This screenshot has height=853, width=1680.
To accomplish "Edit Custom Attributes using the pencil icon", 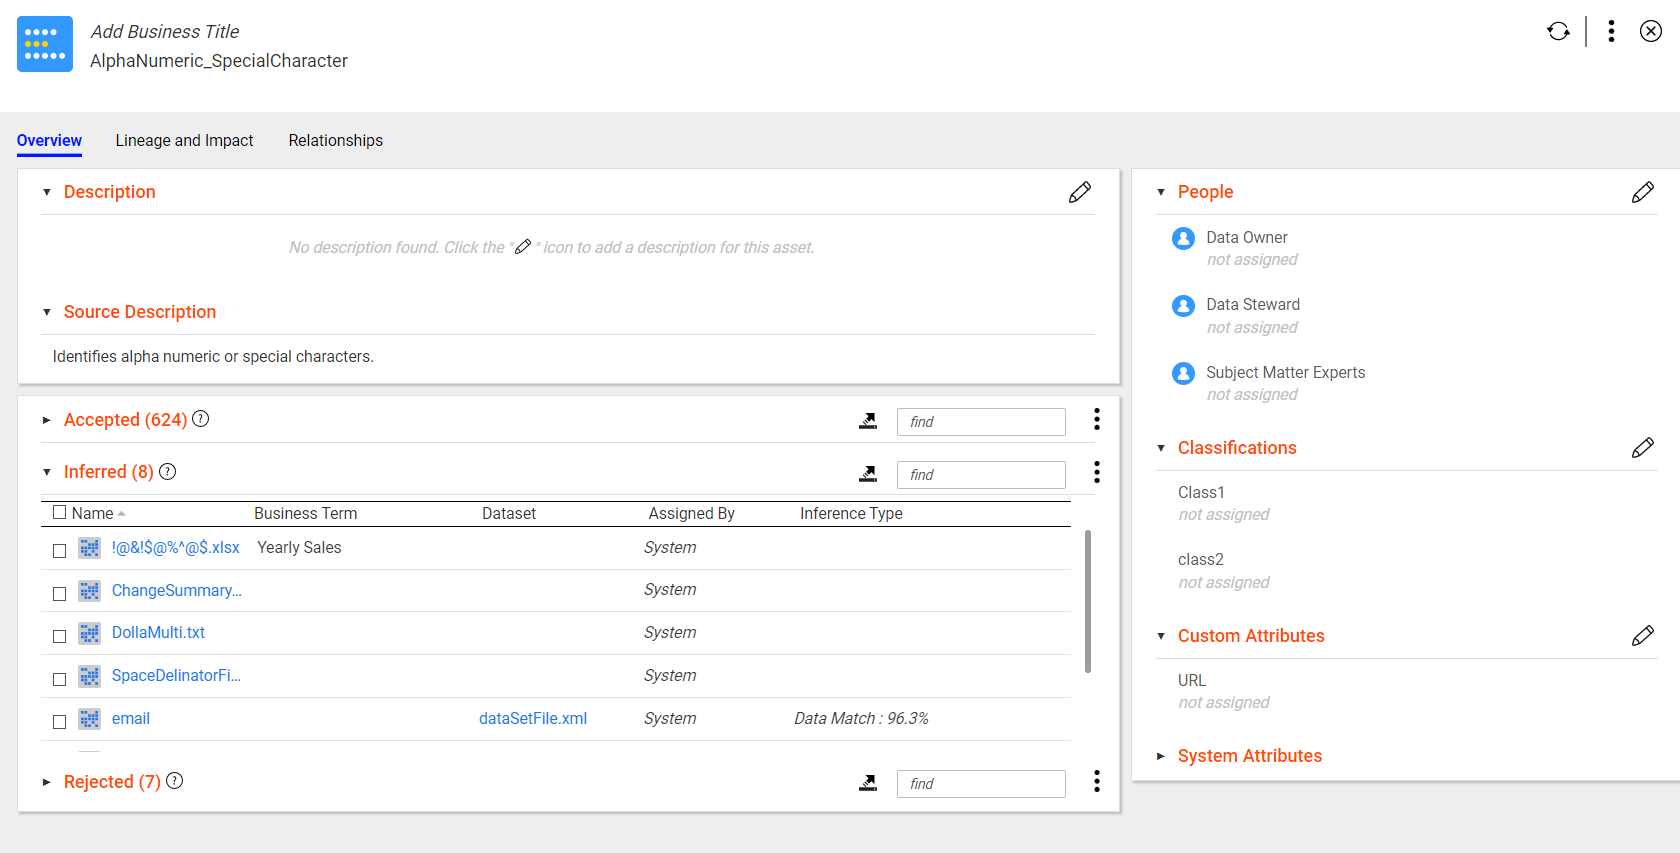I will pyautogui.click(x=1643, y=636).
